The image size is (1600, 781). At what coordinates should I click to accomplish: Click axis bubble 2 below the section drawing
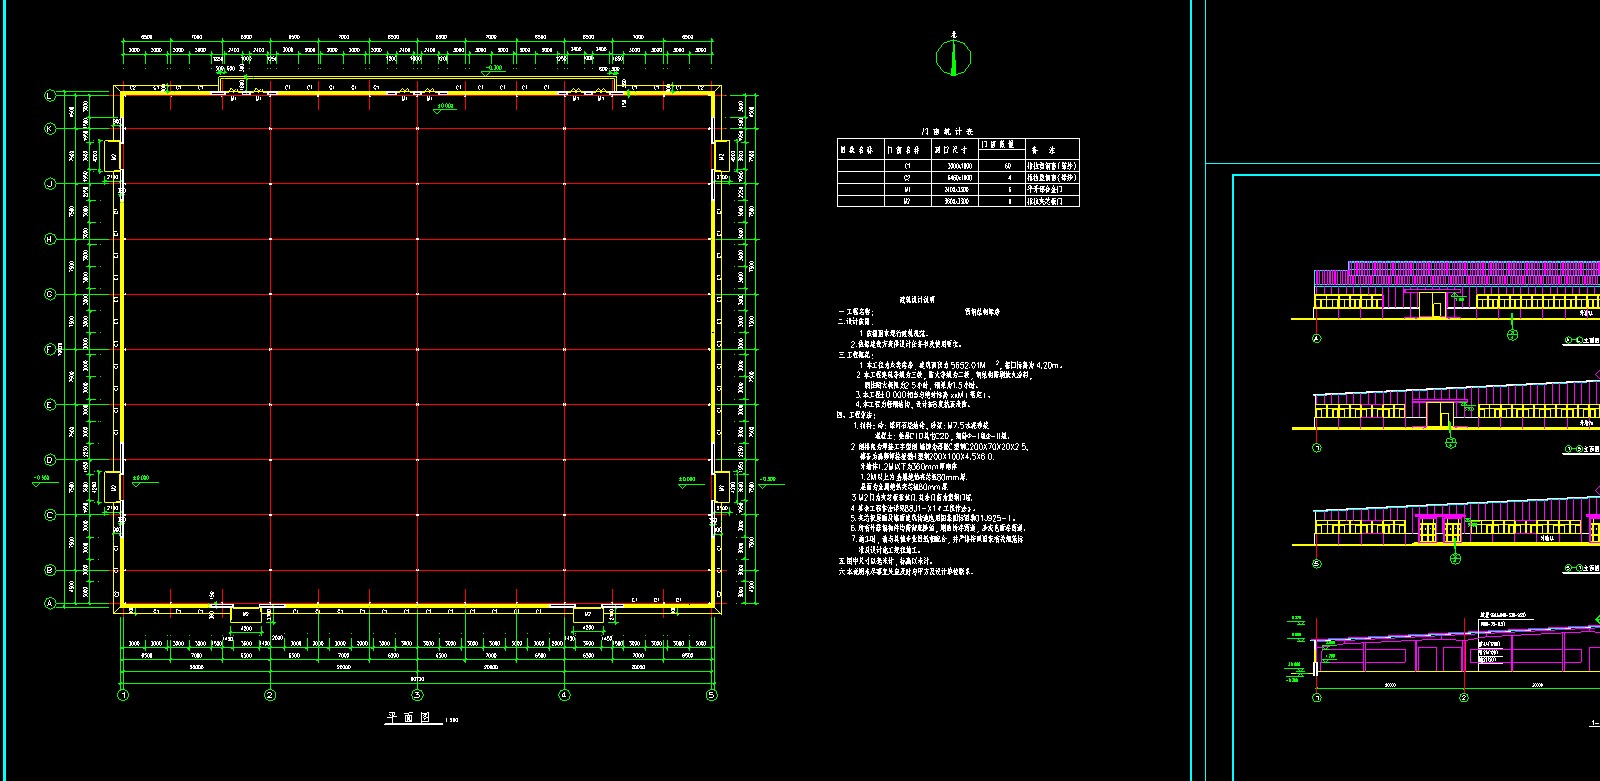tap(1464, 697)
